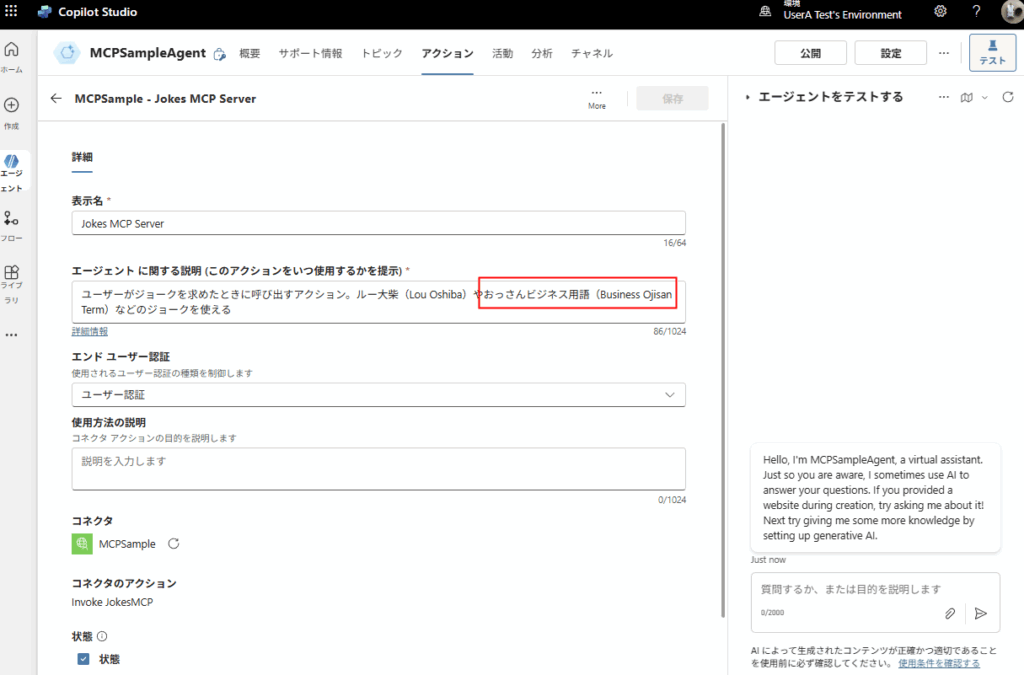This screenshot has height=675, width=1024.
Task: Click the main form vertical scrollbar
Action: pyautogui.click(x=722, y=369)
